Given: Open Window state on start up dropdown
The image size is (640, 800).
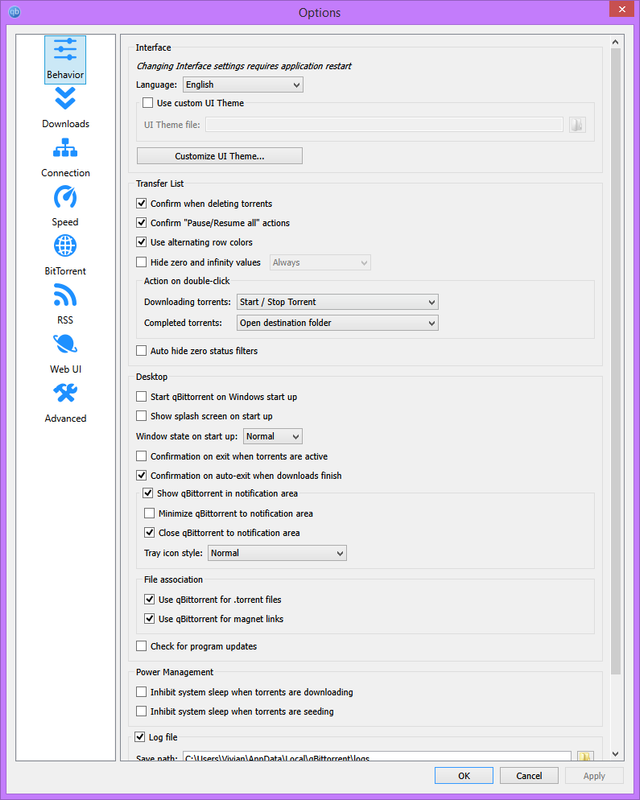Looking at the screenshot, I should (273, 437).
